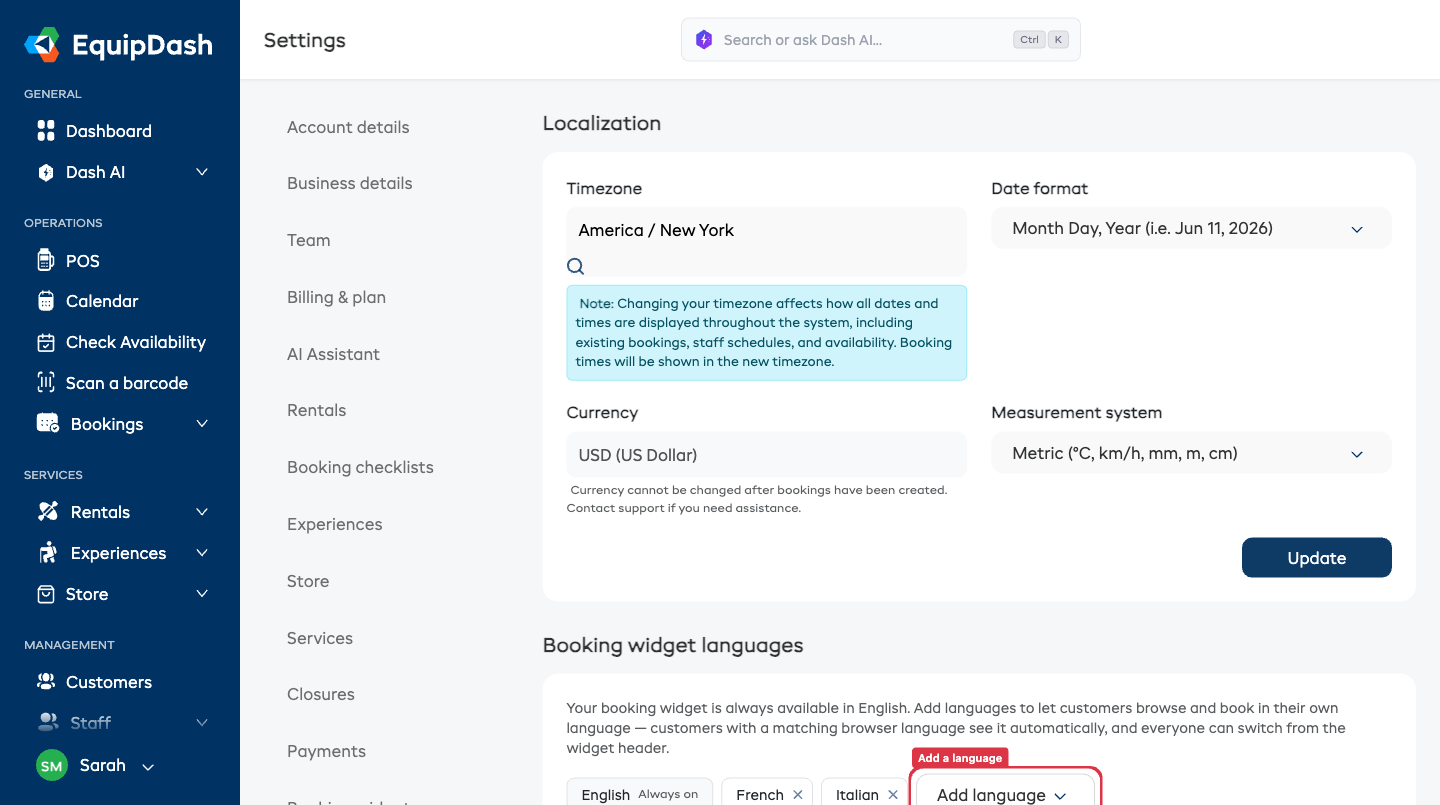Click the purple Dash AI search icon
The height and width of the screenshot is (805, 1440).
[704, 40]
